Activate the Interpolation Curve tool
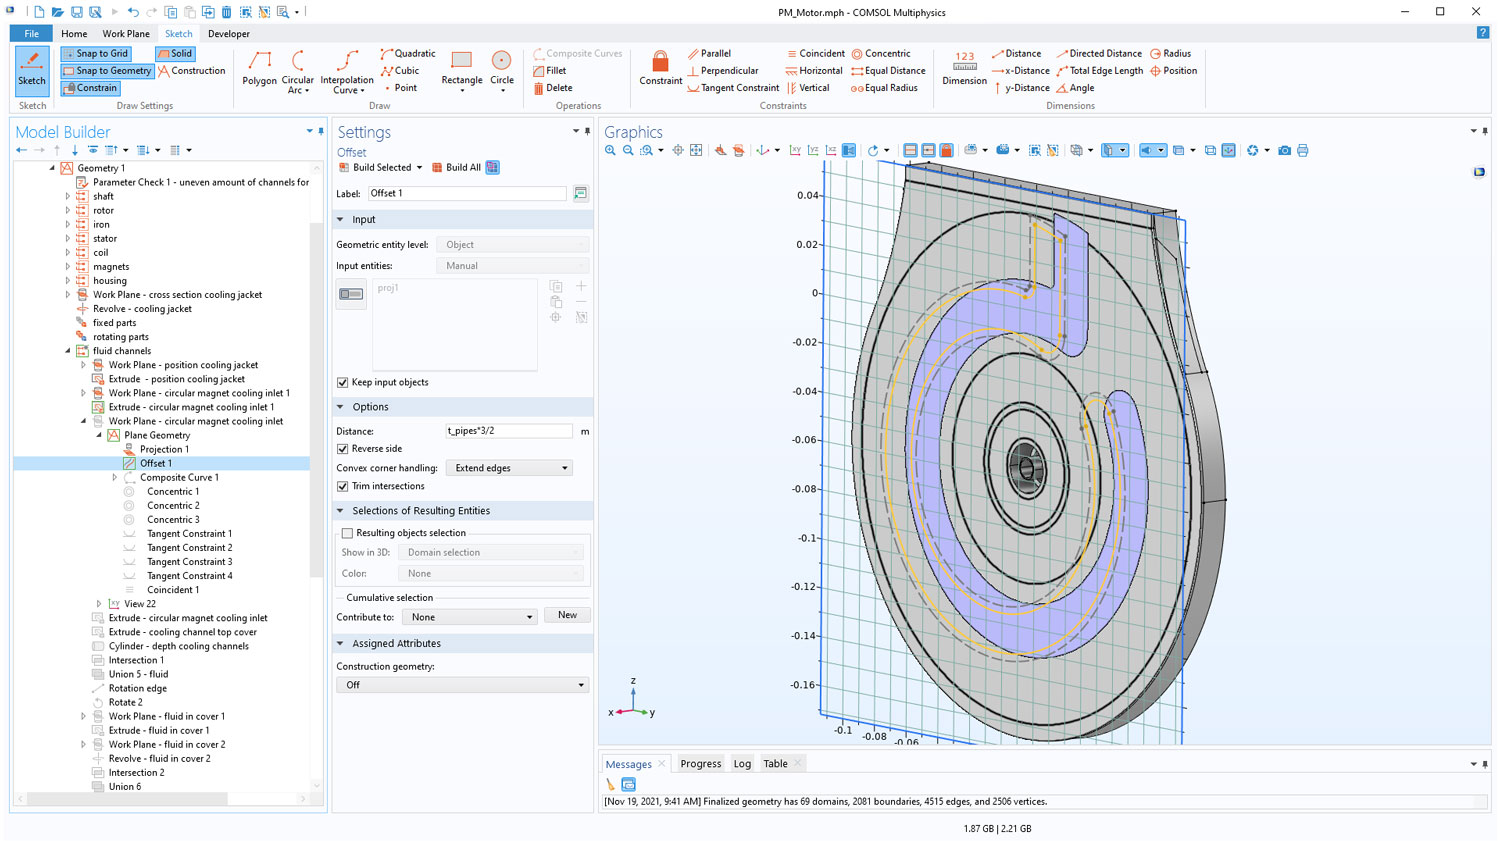 347,70
